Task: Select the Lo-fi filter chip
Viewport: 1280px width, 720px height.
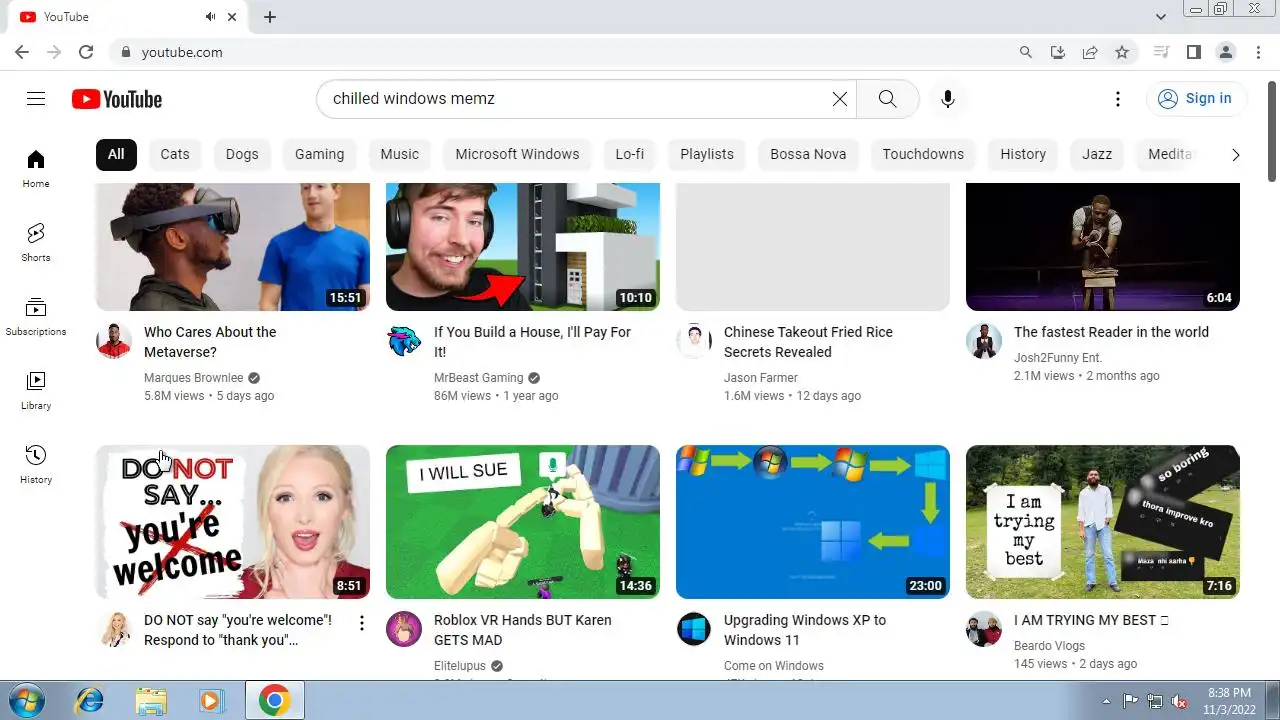Action: (629, 154)
